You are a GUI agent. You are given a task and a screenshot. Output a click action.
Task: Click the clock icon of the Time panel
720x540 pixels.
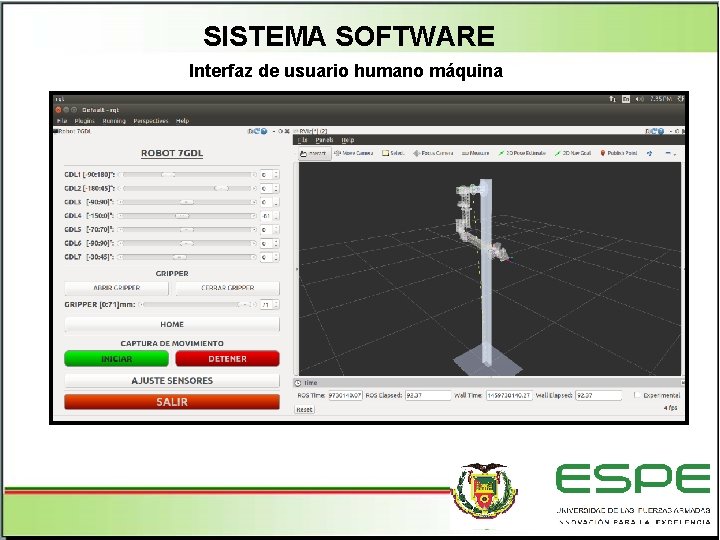298,383
